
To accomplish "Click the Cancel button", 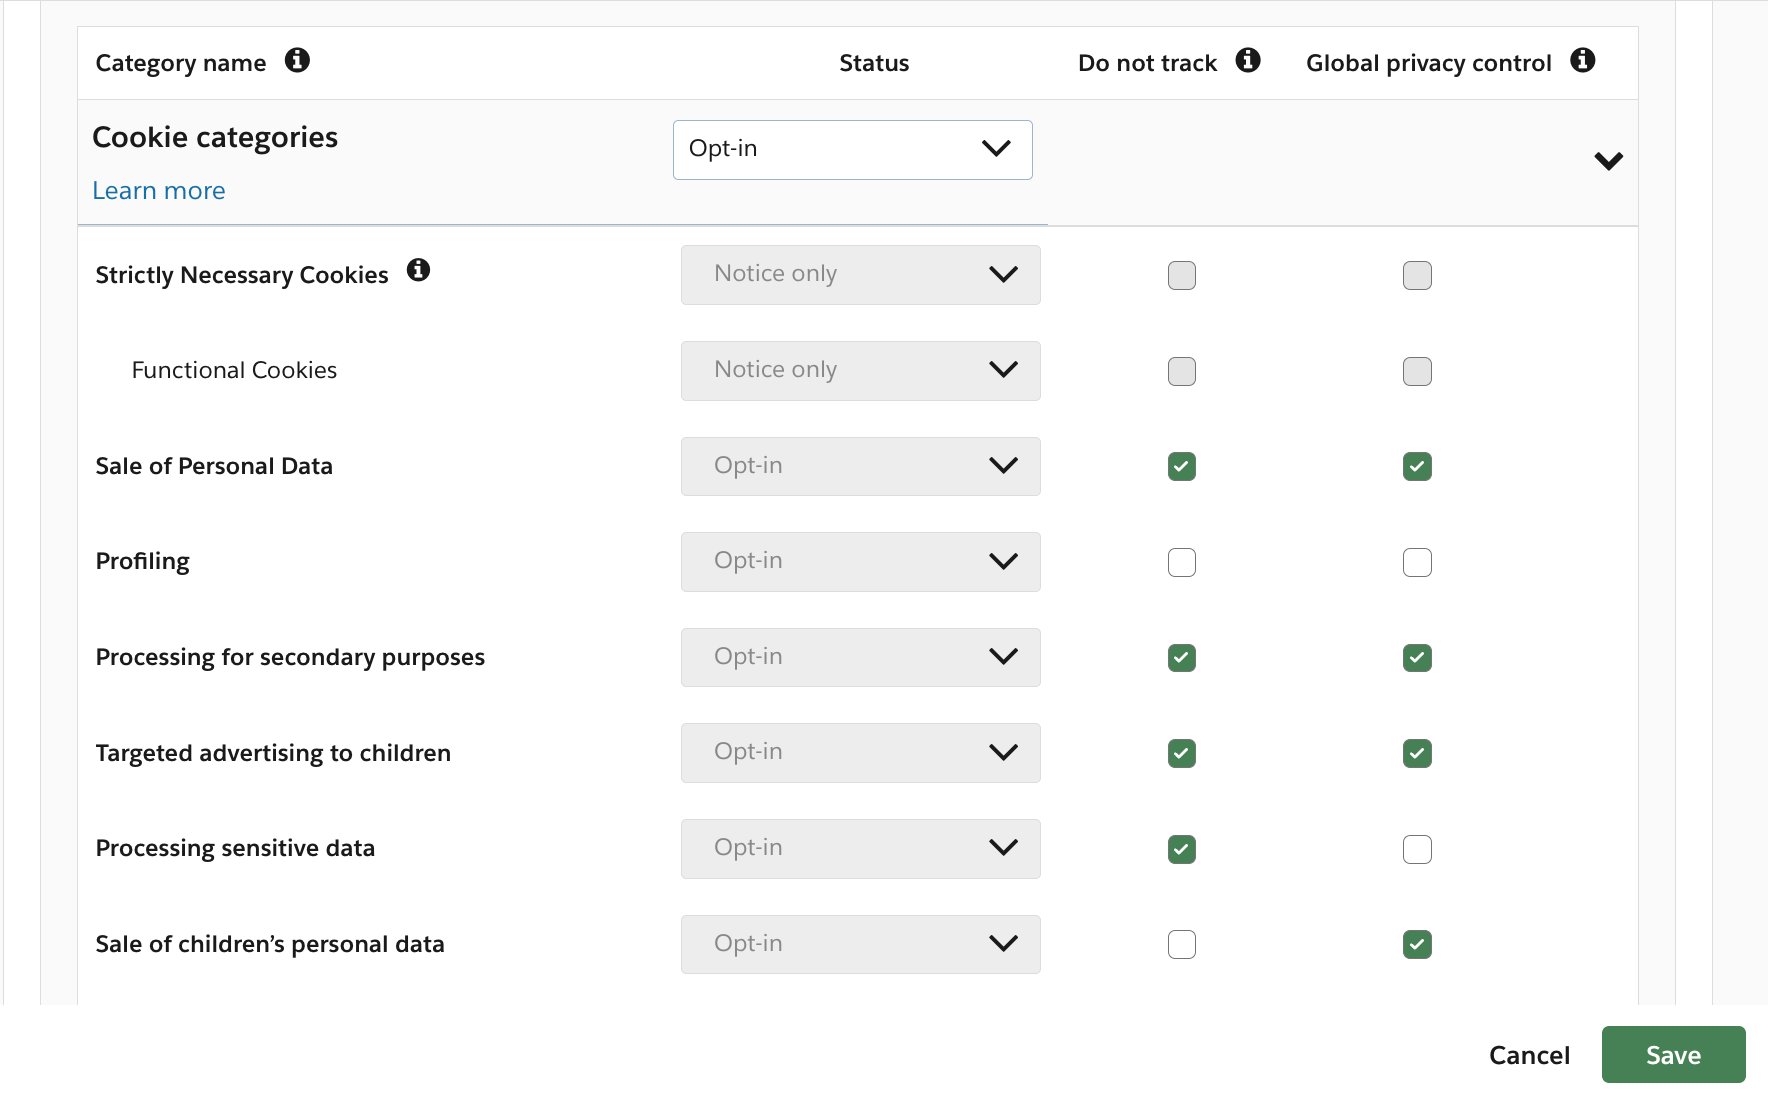I will (1529, 1054).
